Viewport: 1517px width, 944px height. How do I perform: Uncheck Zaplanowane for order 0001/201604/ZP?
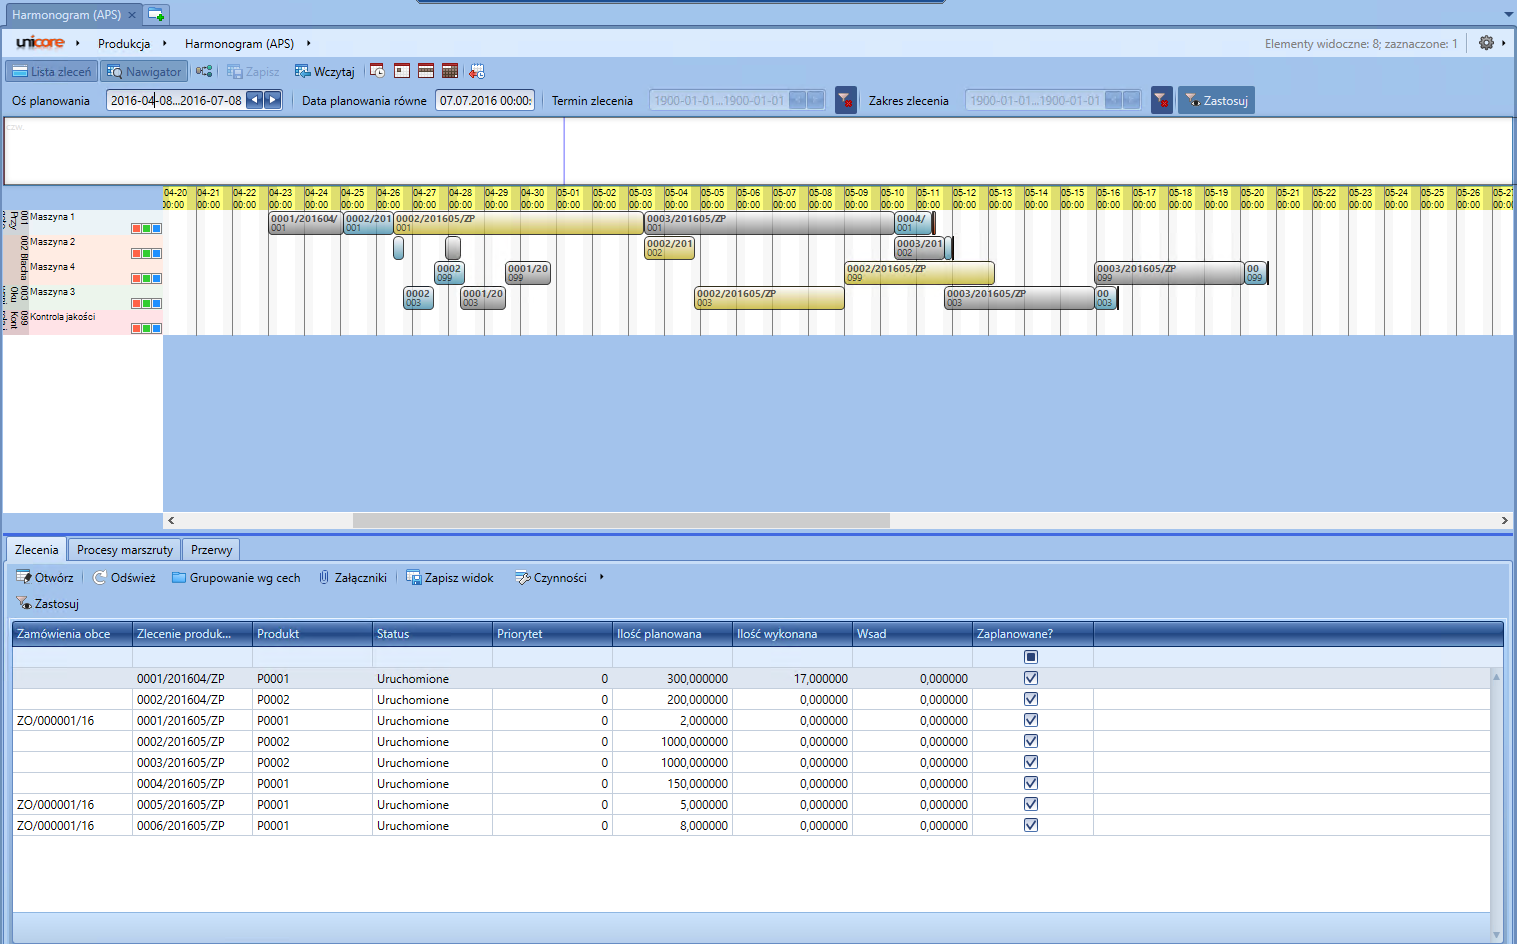[1031, 678]
